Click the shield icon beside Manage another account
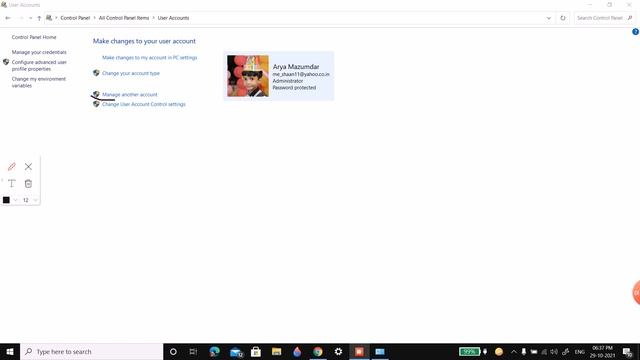The width and height of the screenshot is (640, 360). tap(96, 94)
